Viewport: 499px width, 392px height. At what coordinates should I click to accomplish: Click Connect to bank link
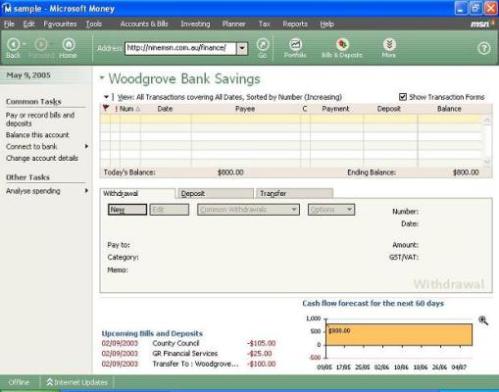click(x=31, y=146)
